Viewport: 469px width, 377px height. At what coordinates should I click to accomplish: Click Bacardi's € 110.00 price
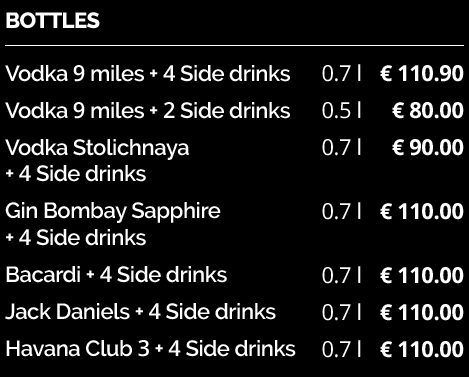click(422, 275)
